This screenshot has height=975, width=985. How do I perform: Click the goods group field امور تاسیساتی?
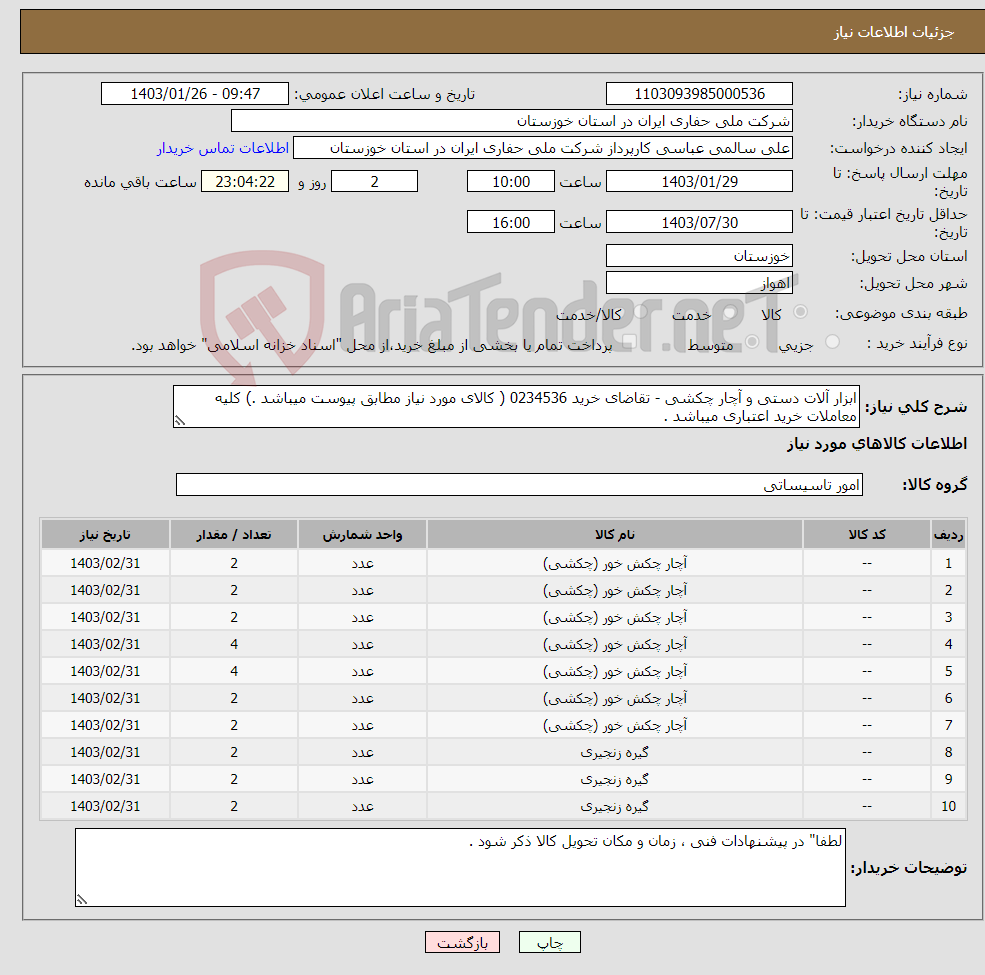[x=520, y=485]
